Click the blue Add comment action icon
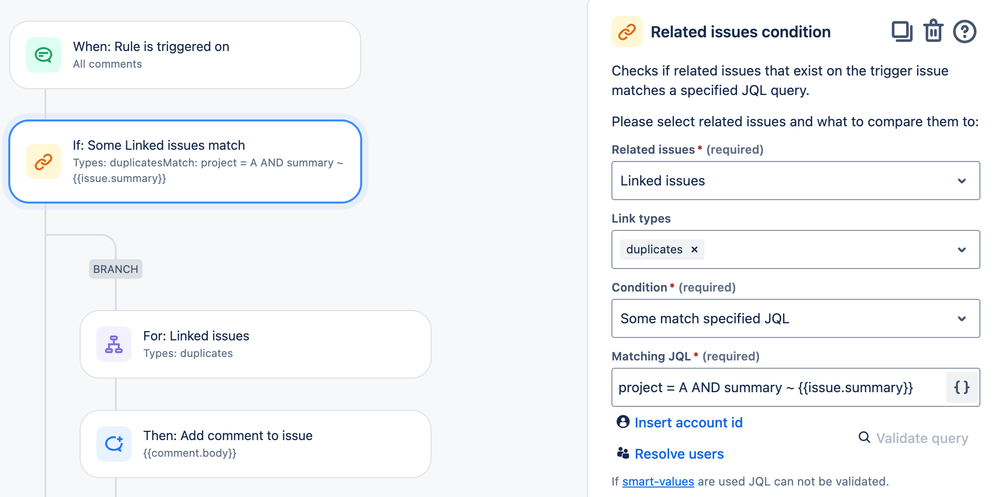 click(114, 444)
